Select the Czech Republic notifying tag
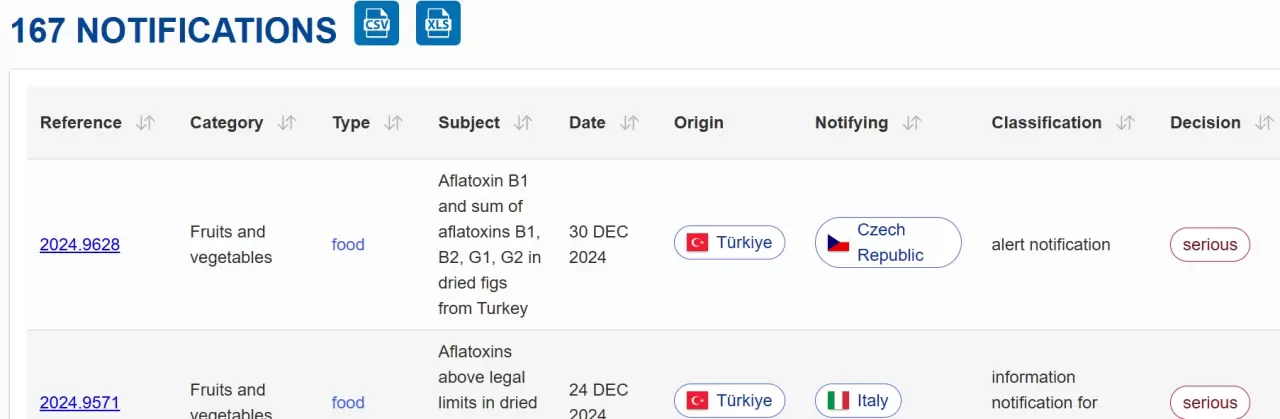The image size is (1280, 419). coord(888,243)
